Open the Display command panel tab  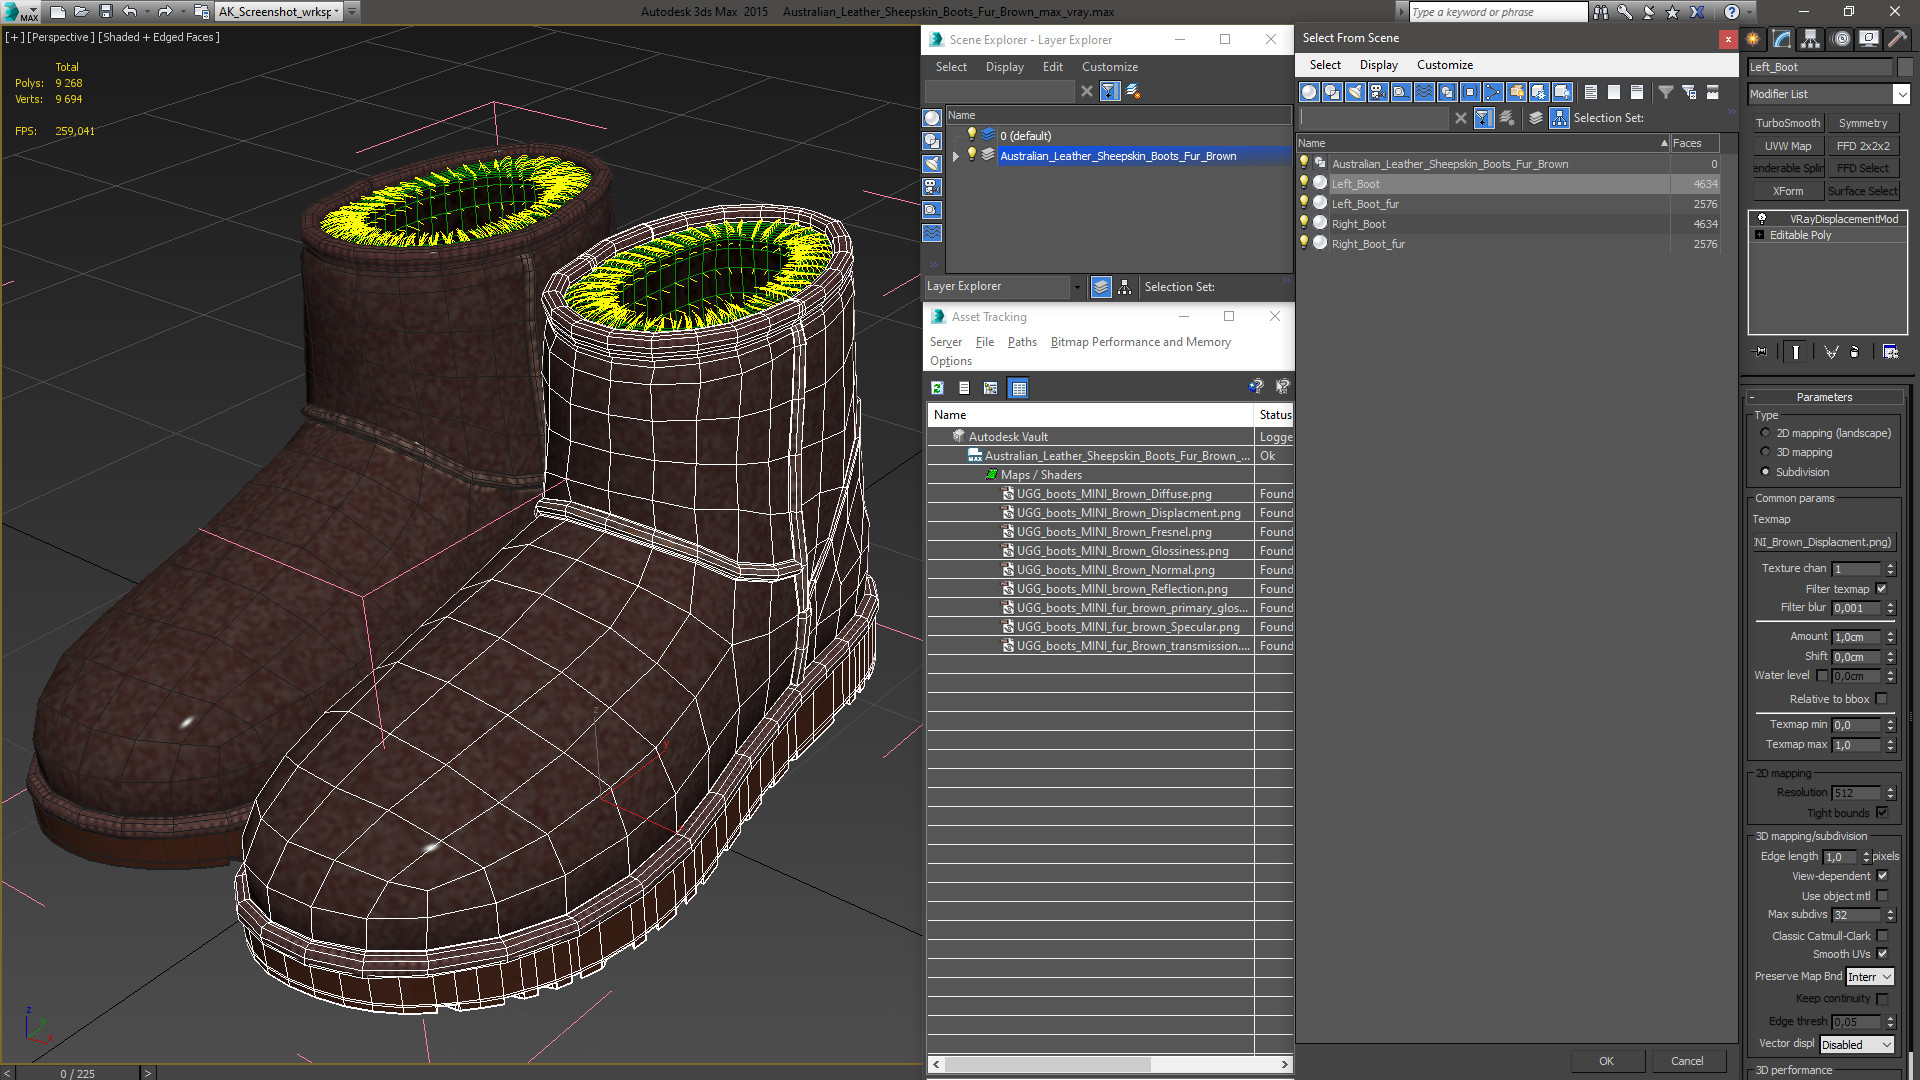(x=1869, y=39)
